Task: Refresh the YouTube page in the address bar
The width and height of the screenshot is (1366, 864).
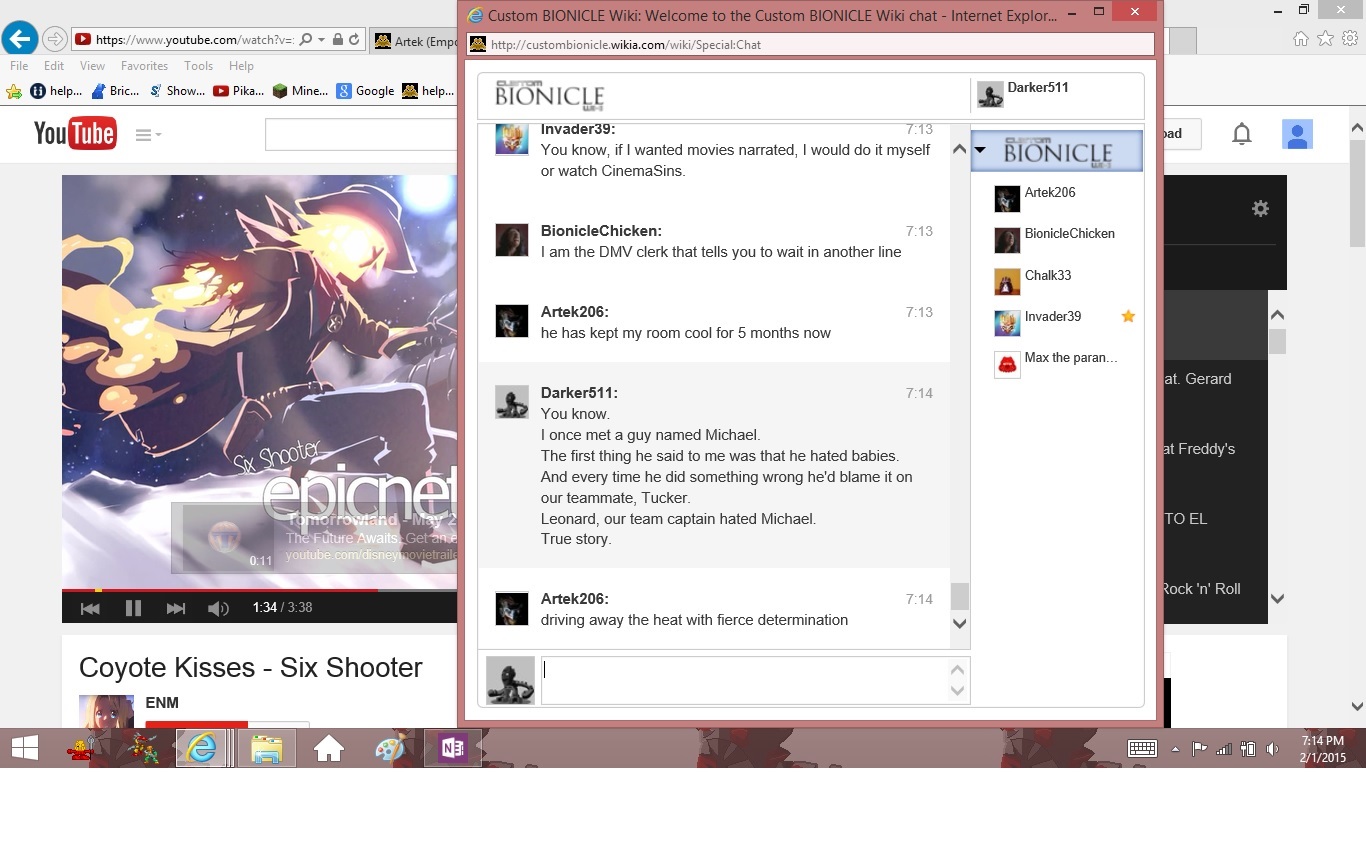Action: 354,40
